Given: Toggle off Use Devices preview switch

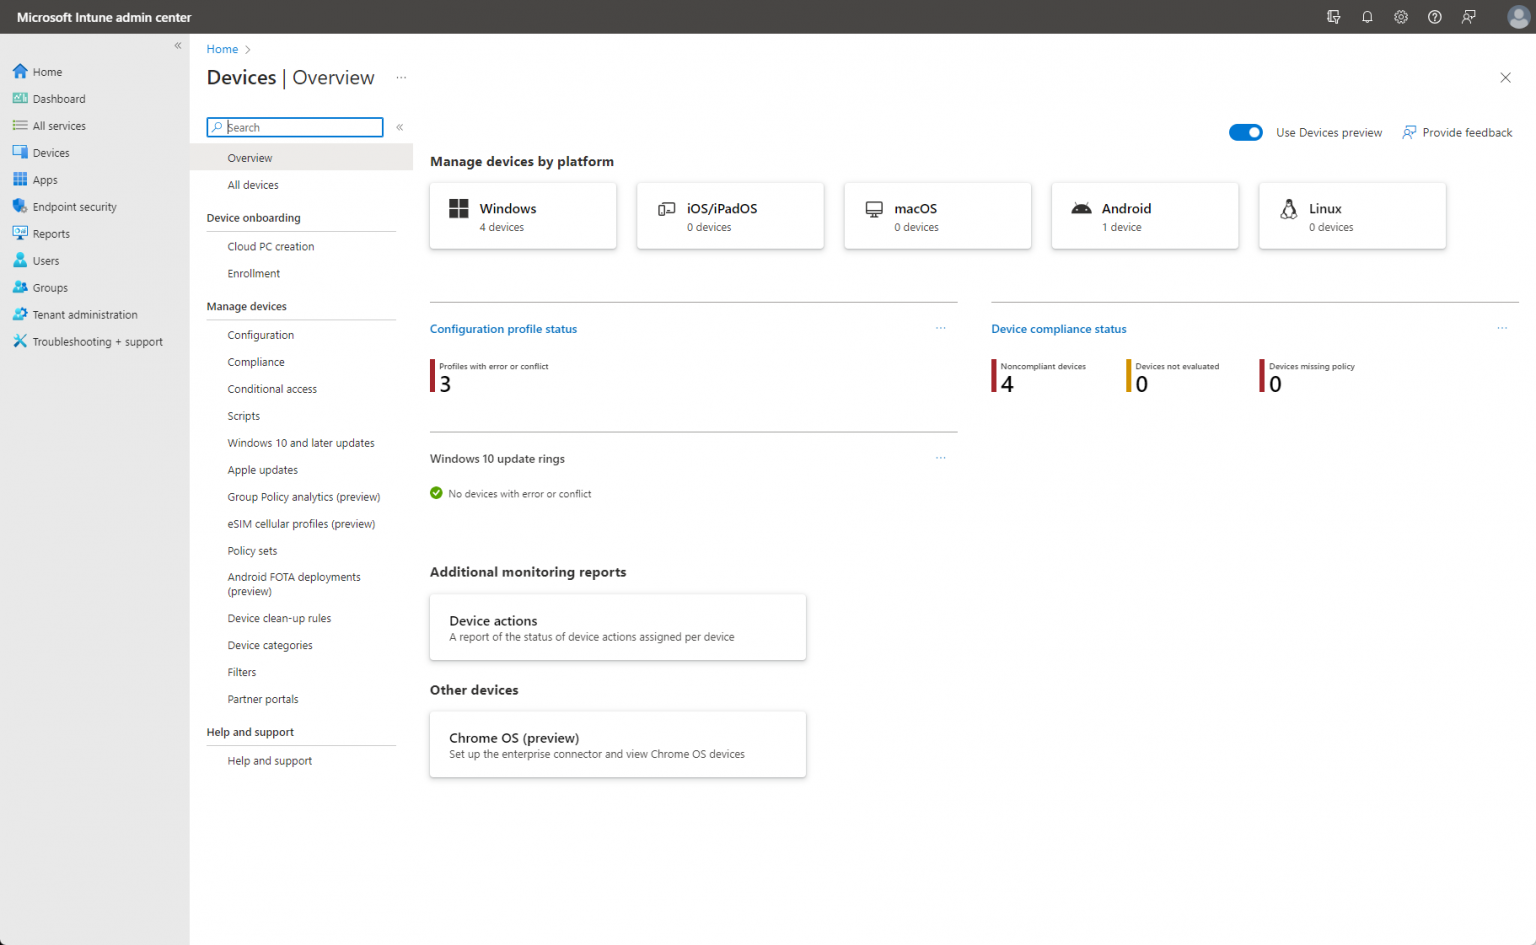Looking at the screenshot, I should click(x=1246, y=132).
